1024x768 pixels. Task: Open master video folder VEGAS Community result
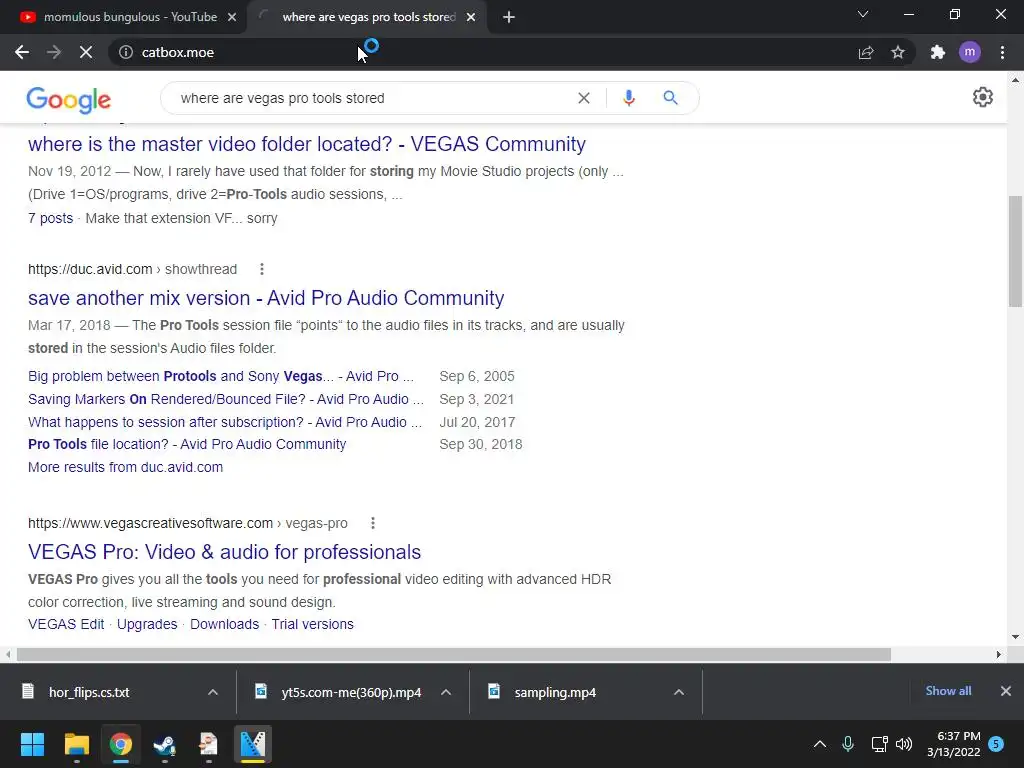(307, 144)
